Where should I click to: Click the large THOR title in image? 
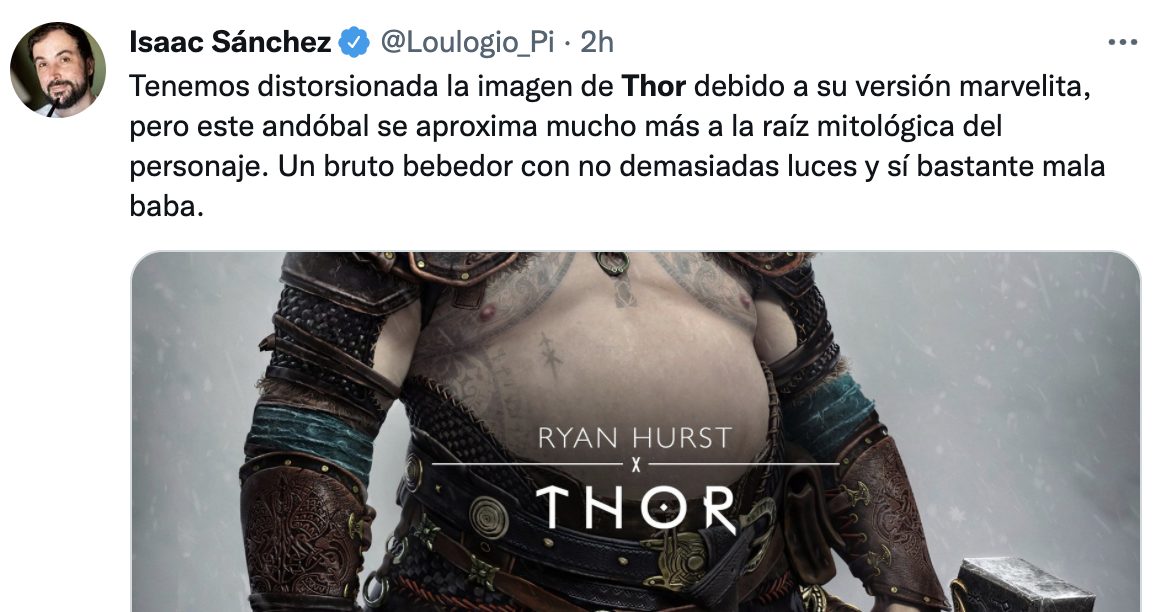636,508
